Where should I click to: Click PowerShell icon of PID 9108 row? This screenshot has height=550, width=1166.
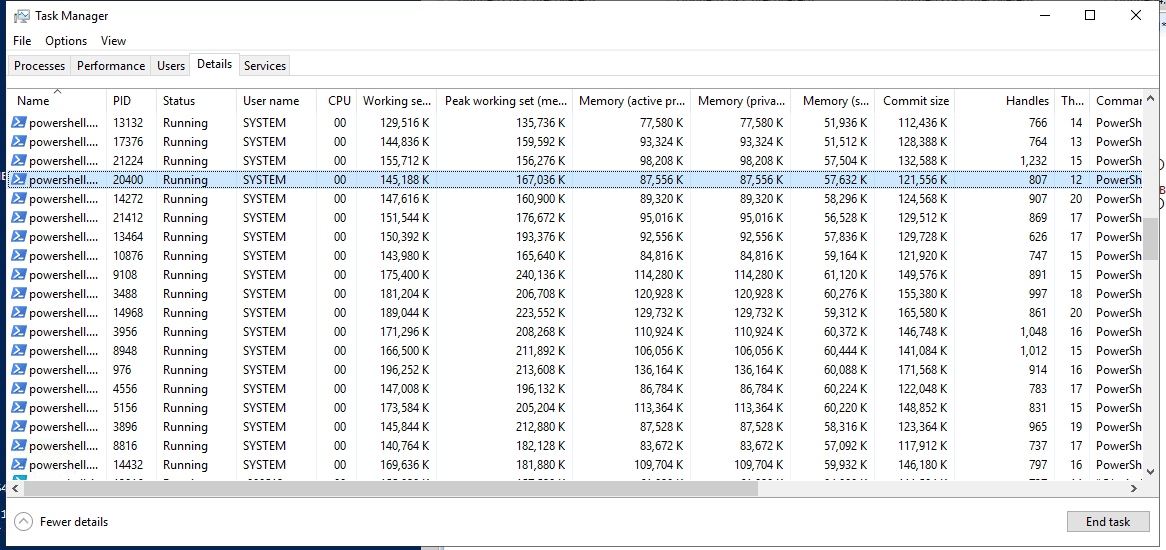(19, 274)
